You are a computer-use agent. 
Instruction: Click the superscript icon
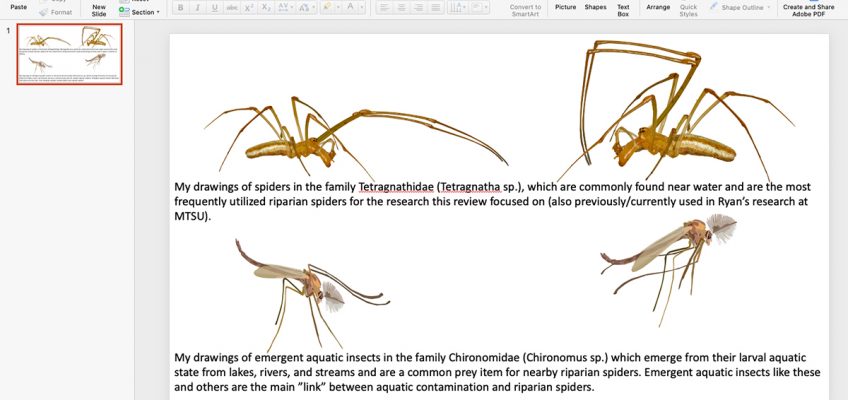coord(248,8)
